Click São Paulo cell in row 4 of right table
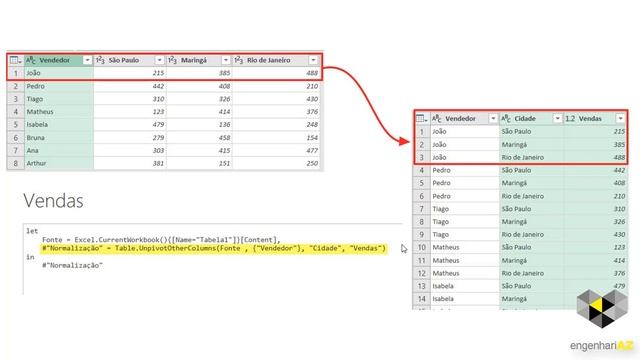 tap(531, 170)
